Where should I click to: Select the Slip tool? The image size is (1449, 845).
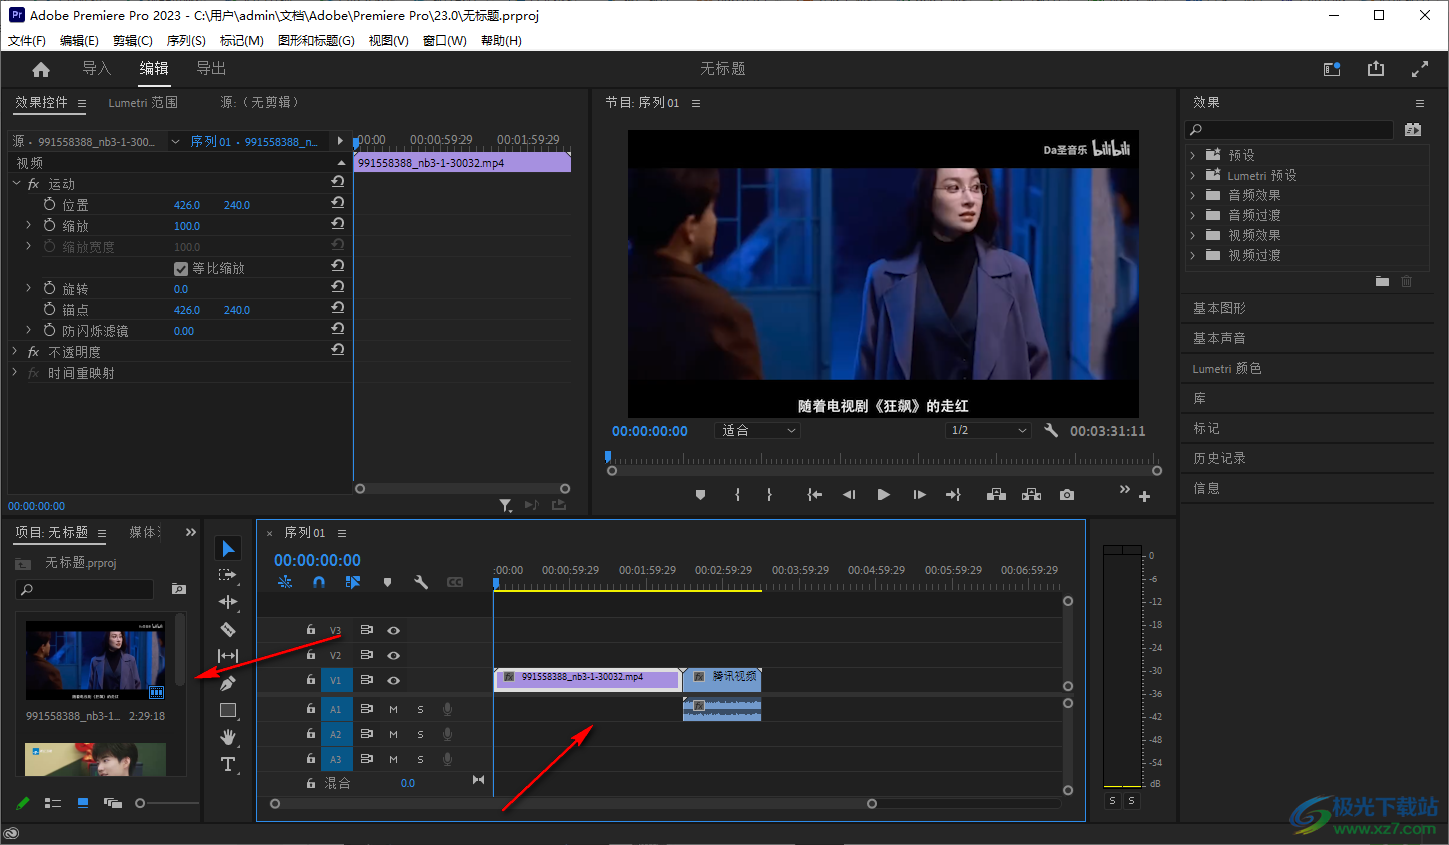click(228, 656)
